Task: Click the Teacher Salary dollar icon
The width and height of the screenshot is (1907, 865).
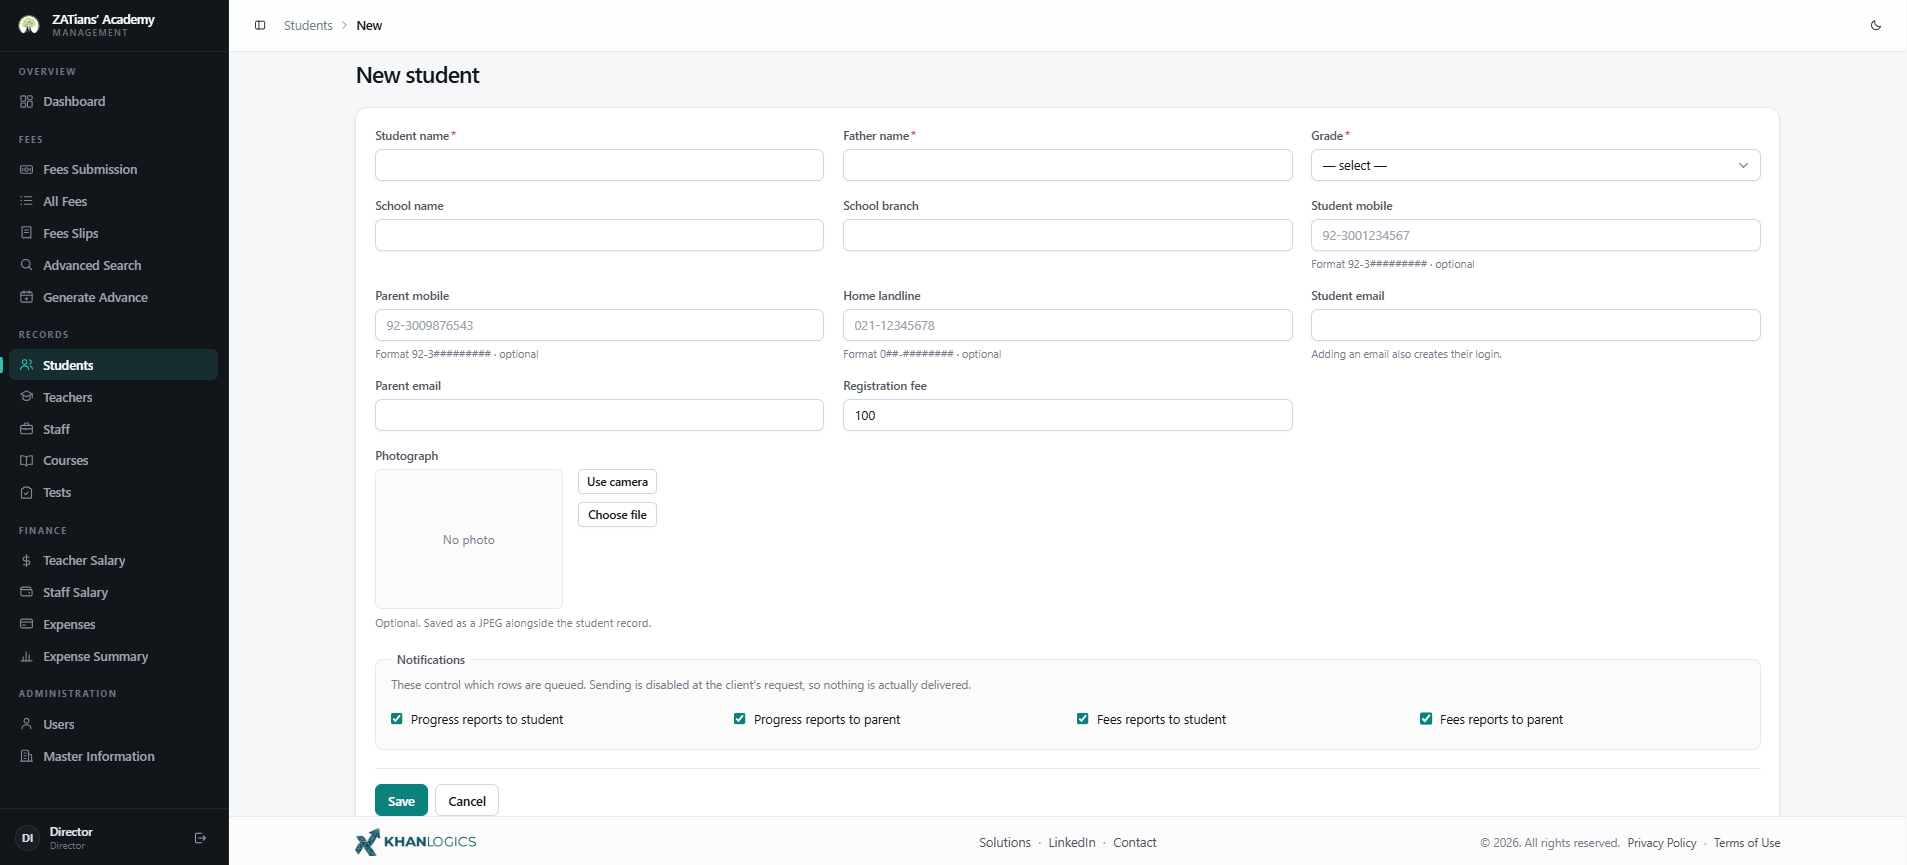Action: tap(27, 561)
